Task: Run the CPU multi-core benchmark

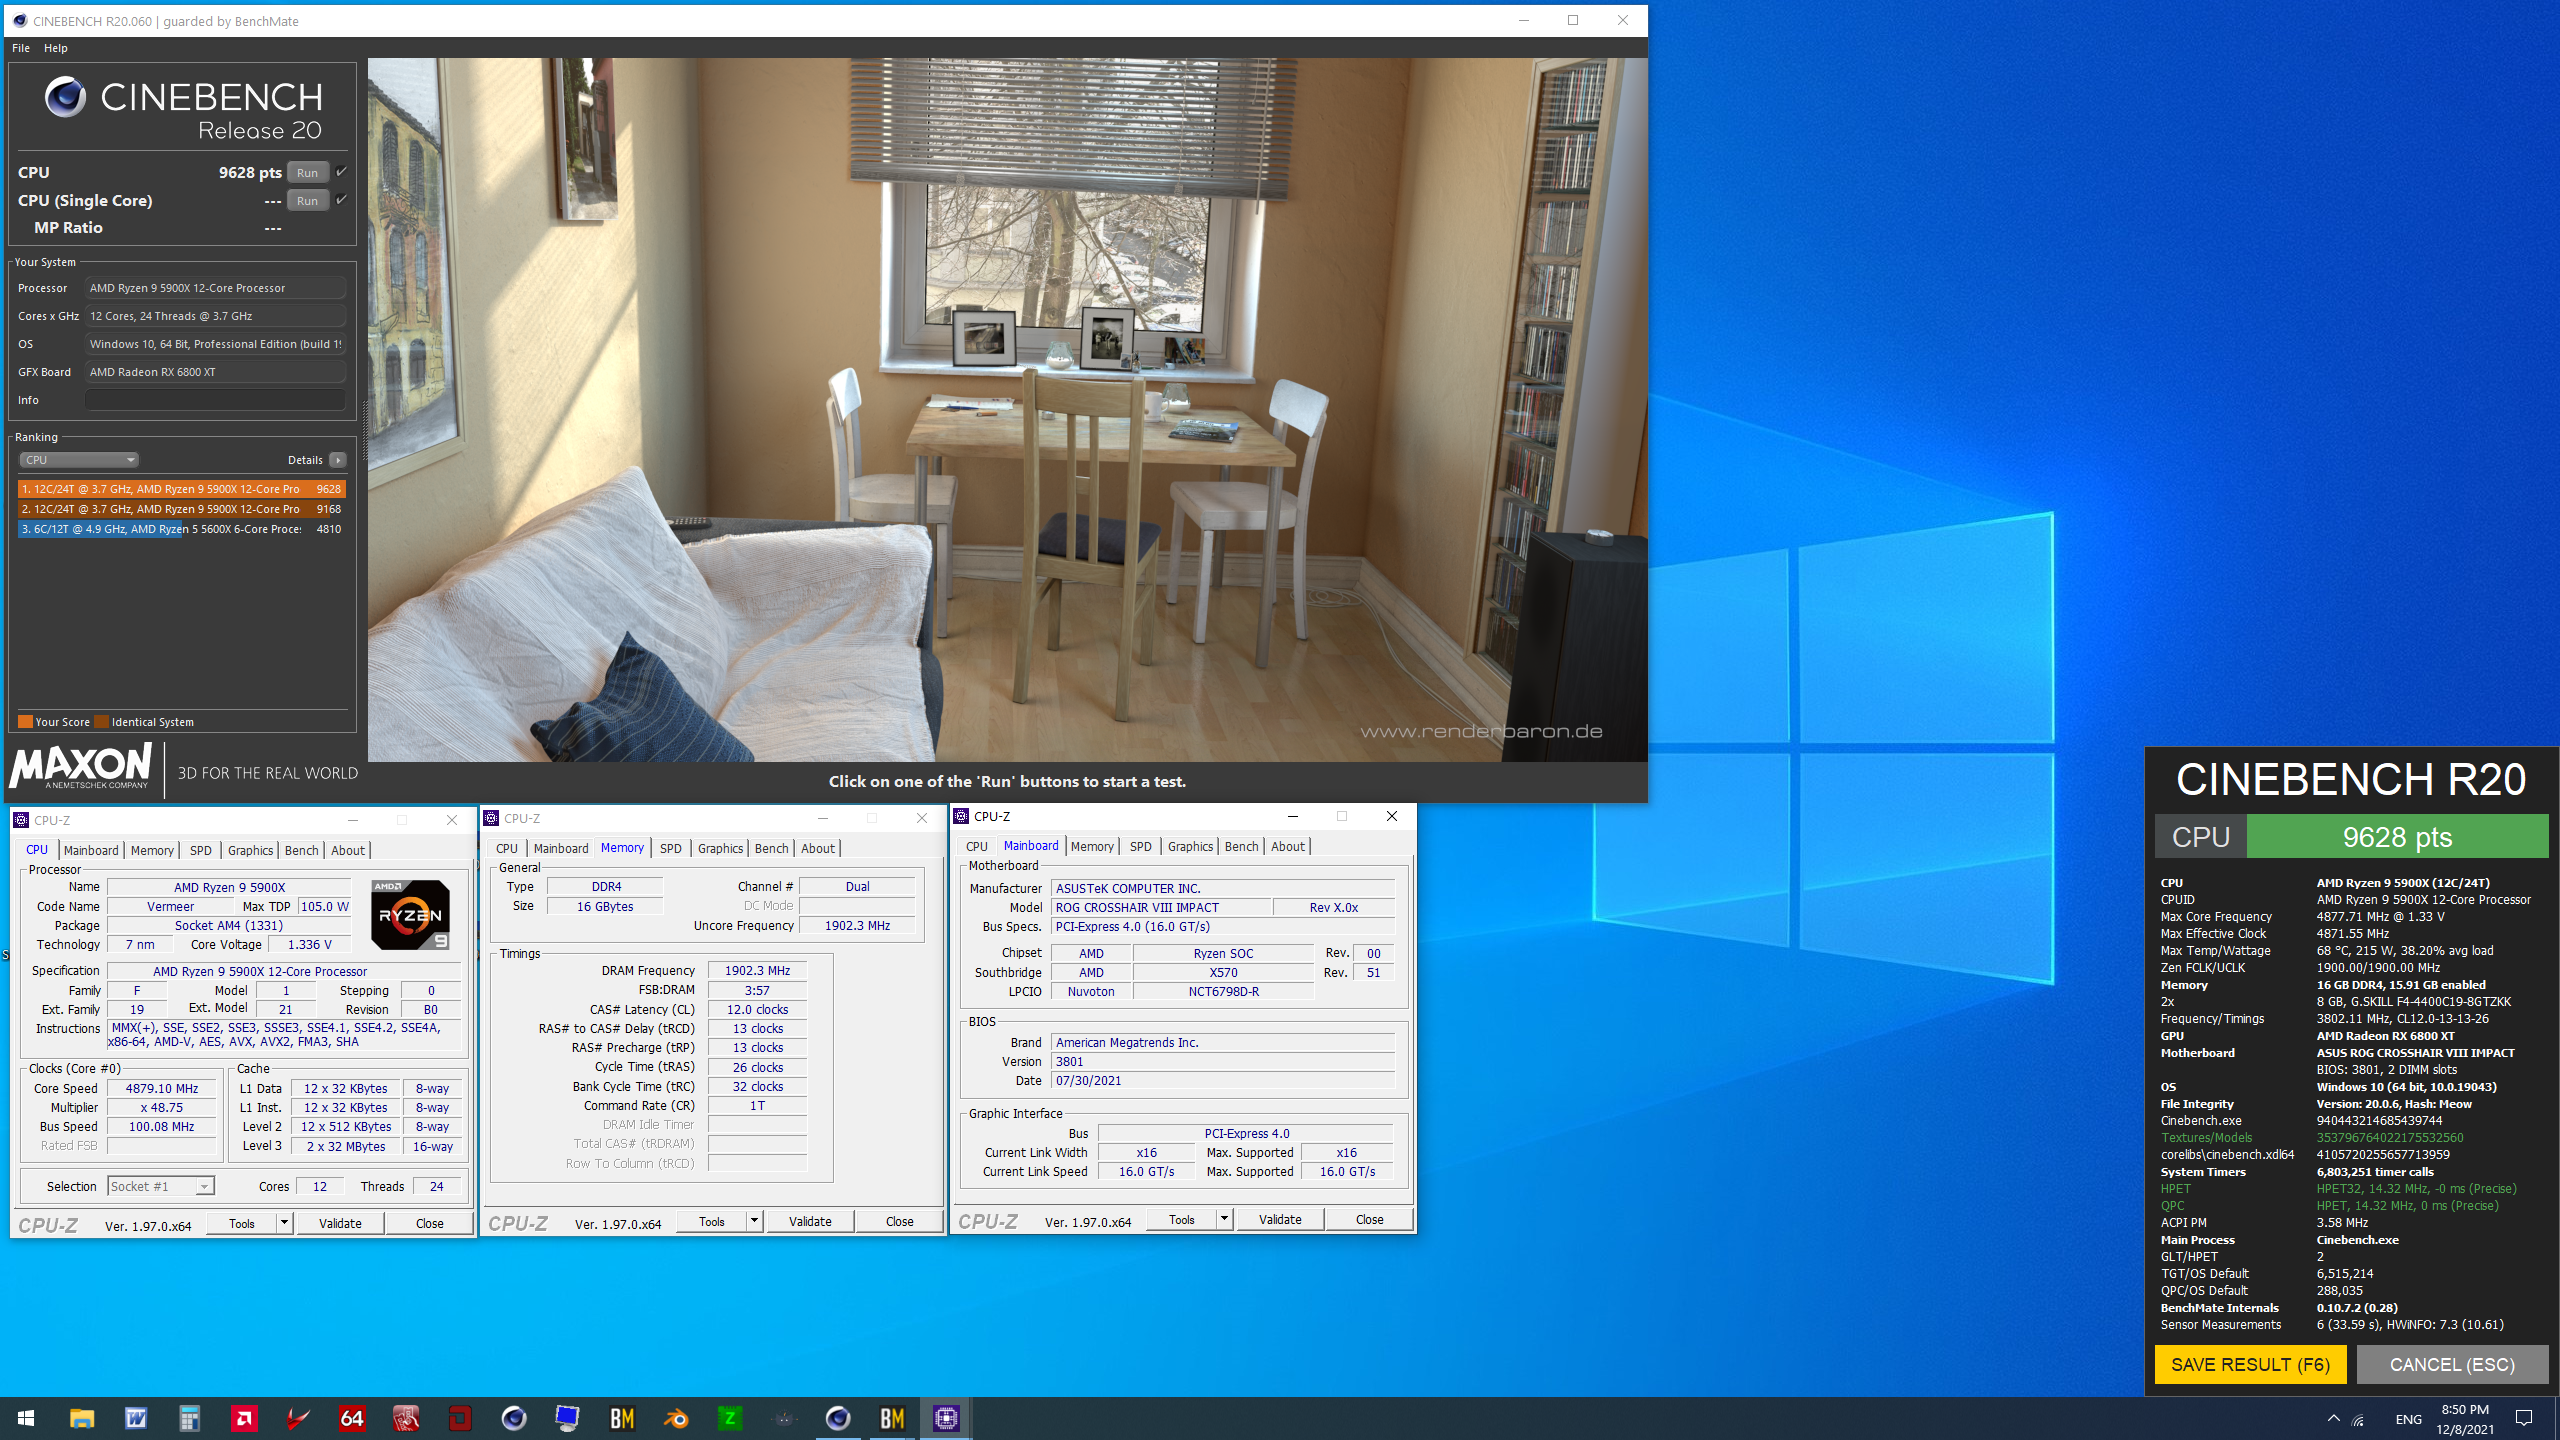Action: [308, 172]
